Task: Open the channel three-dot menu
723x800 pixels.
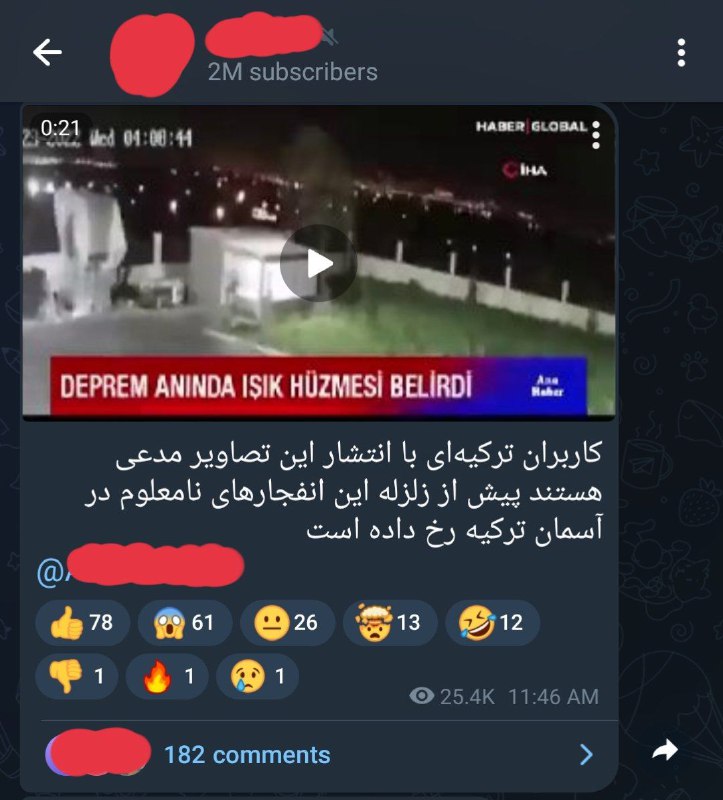Action: (681, 53)
